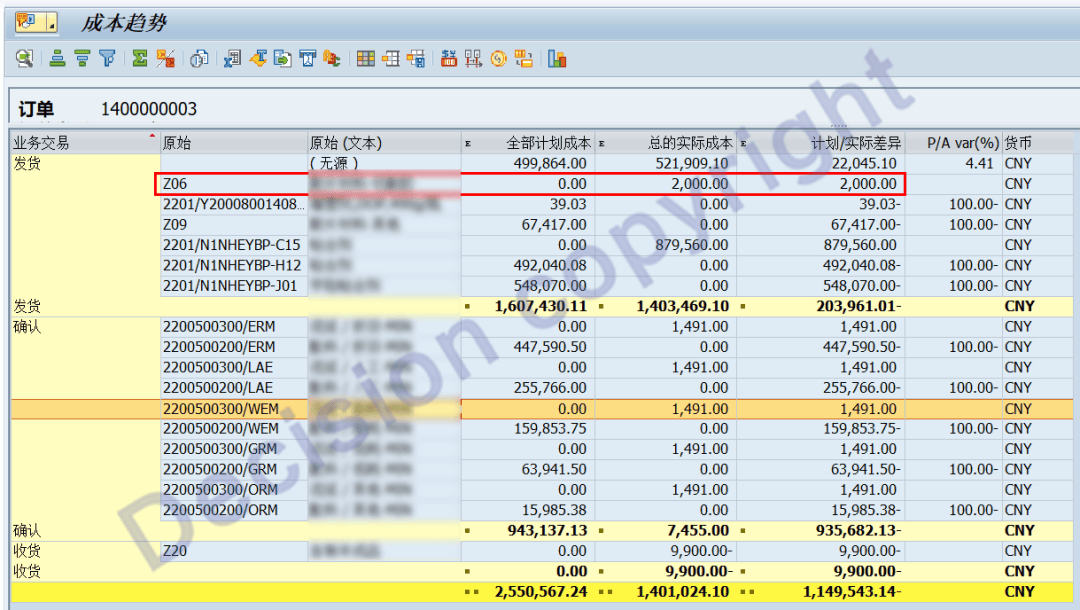Open the Change Layout grid icon
Screen dimensions: 1080x610
[365, 59]
